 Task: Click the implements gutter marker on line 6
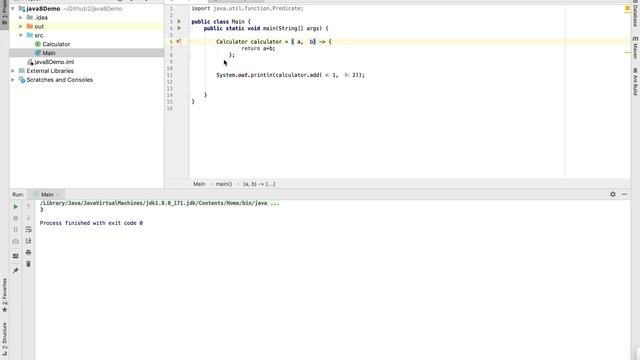click(179, 41)
